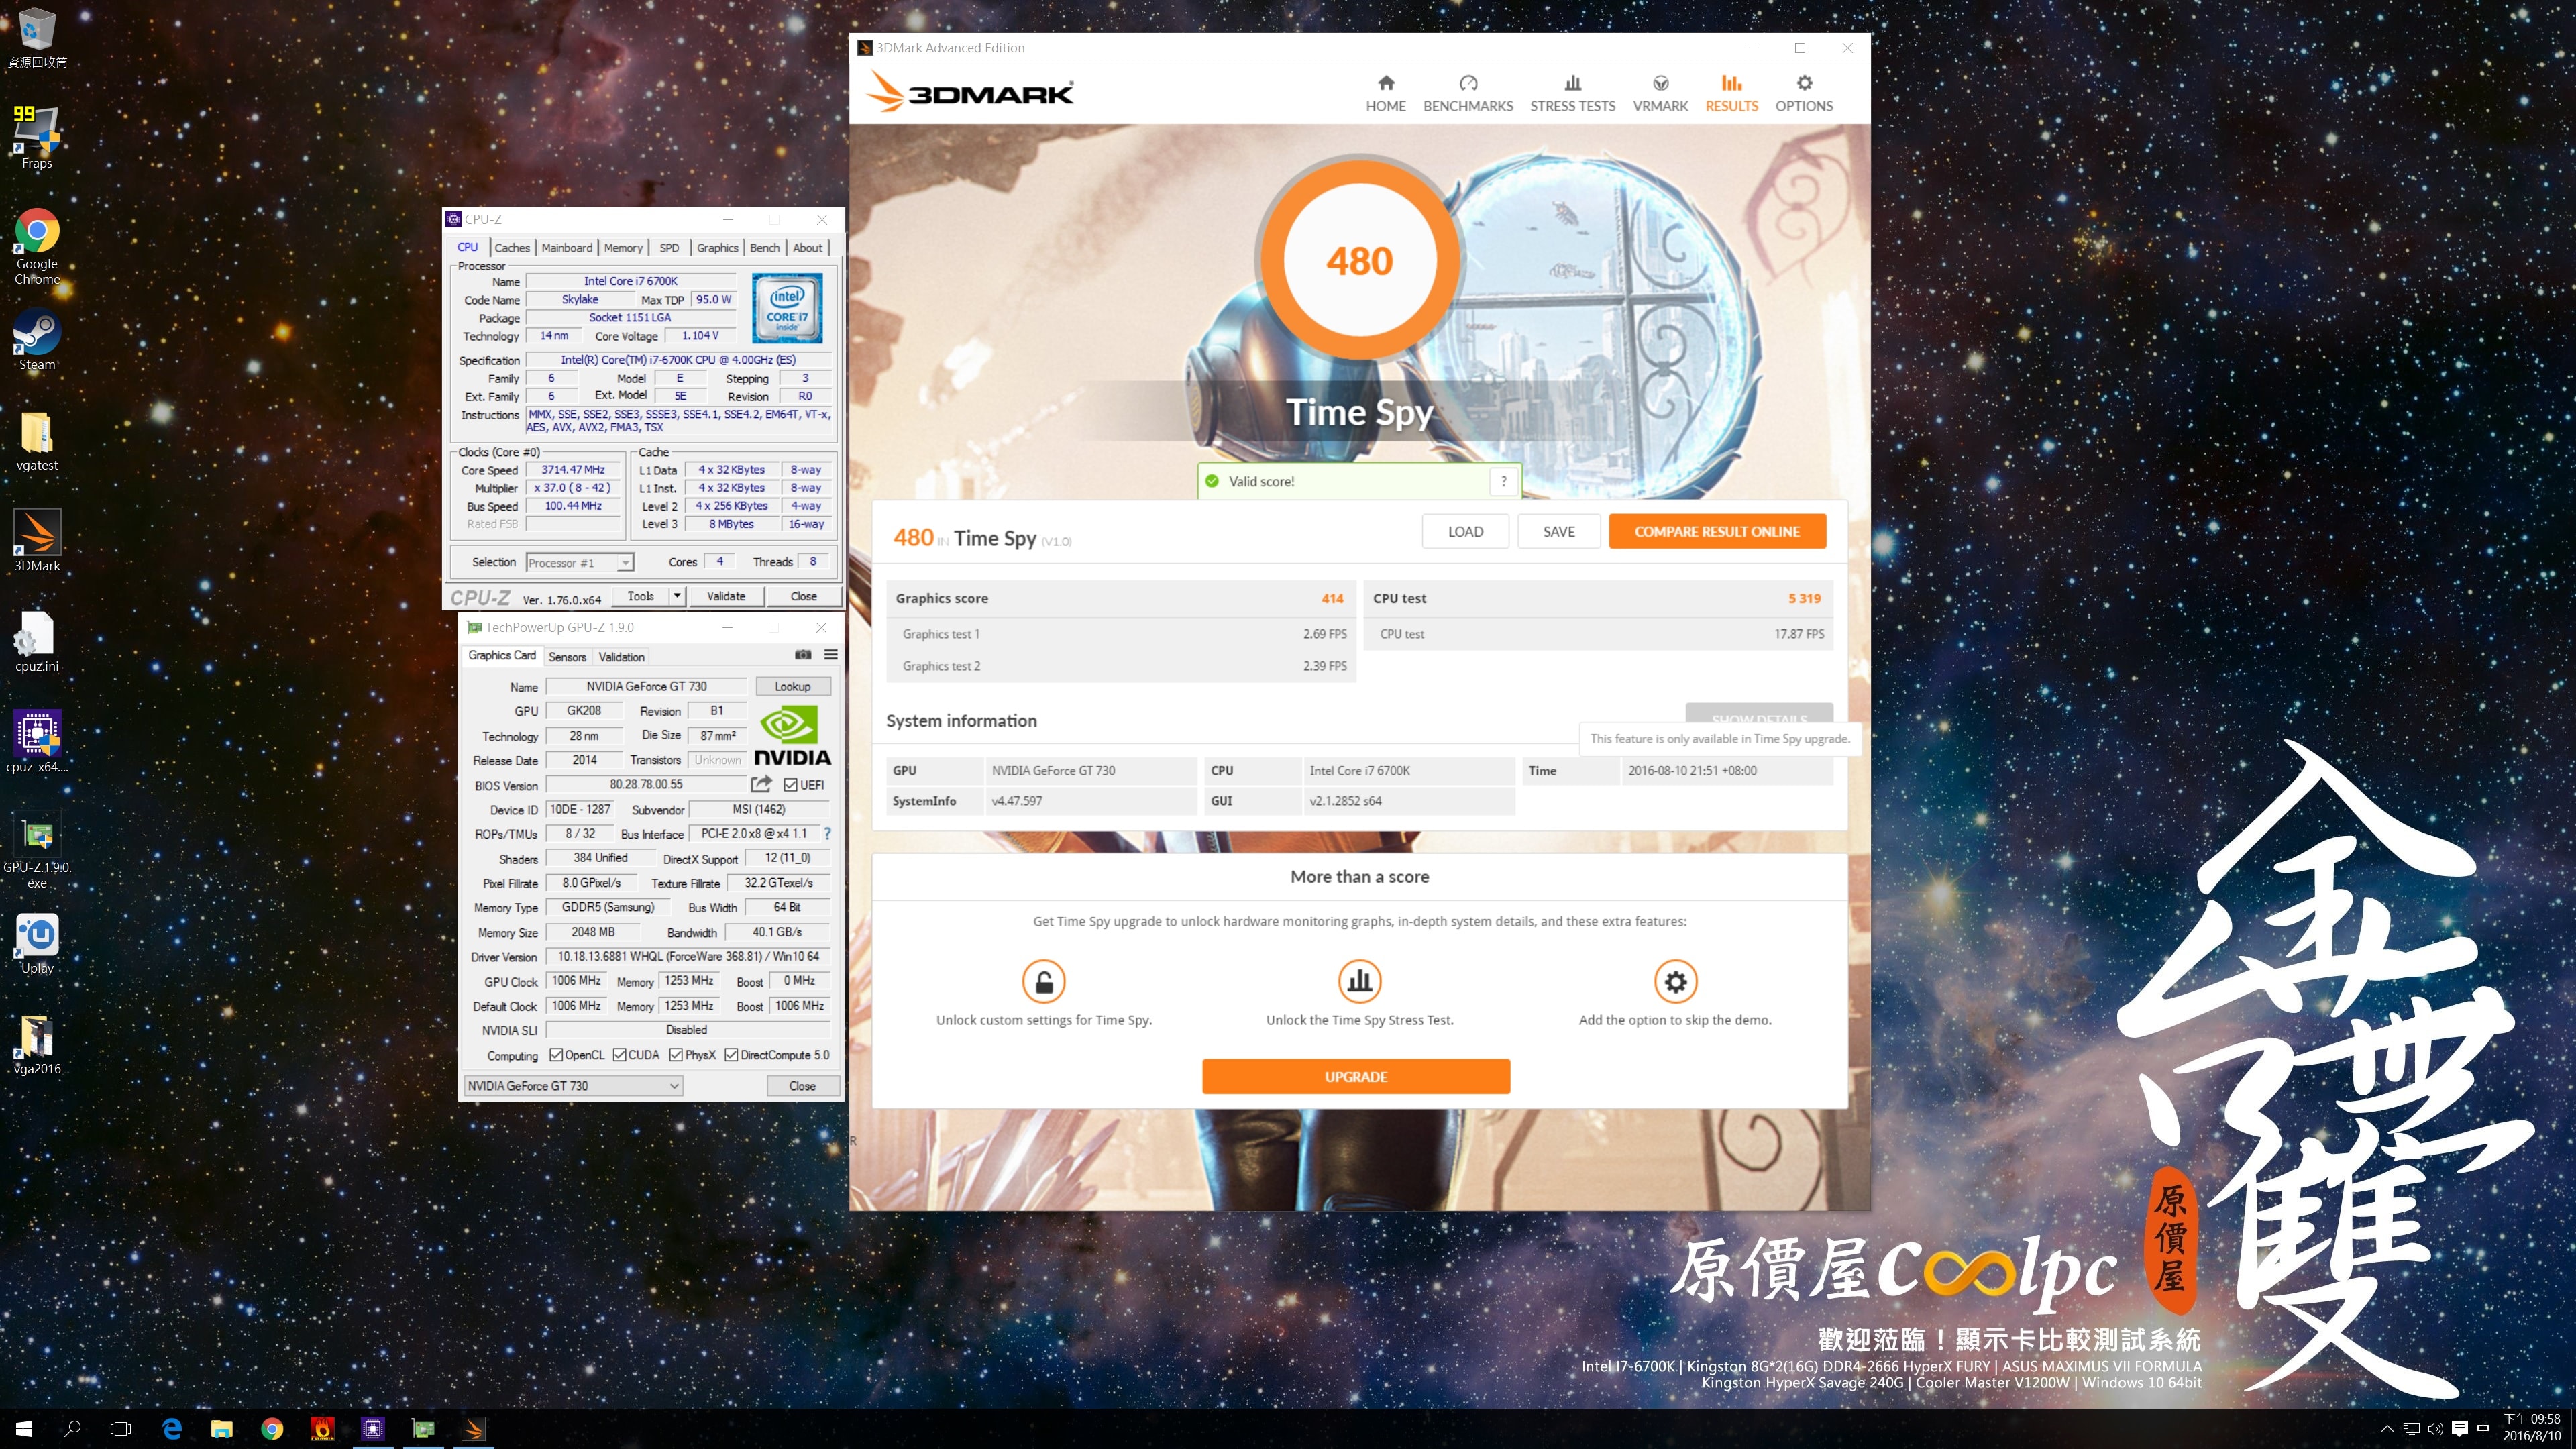Screen dimensions: 2576x1449
Task: Open the Uplay desktop shortcut
Action: [x=37, y=943]
